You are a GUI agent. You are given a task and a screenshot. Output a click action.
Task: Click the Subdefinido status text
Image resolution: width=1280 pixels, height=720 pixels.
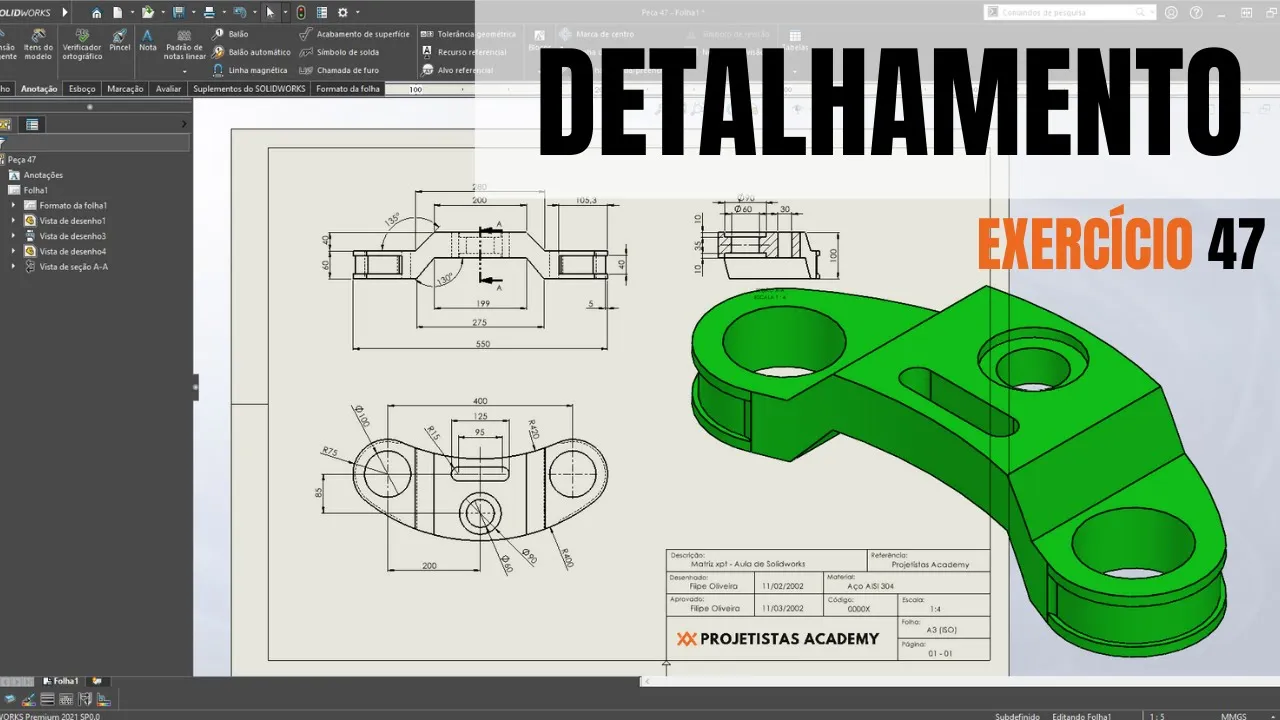point(1018,716)
